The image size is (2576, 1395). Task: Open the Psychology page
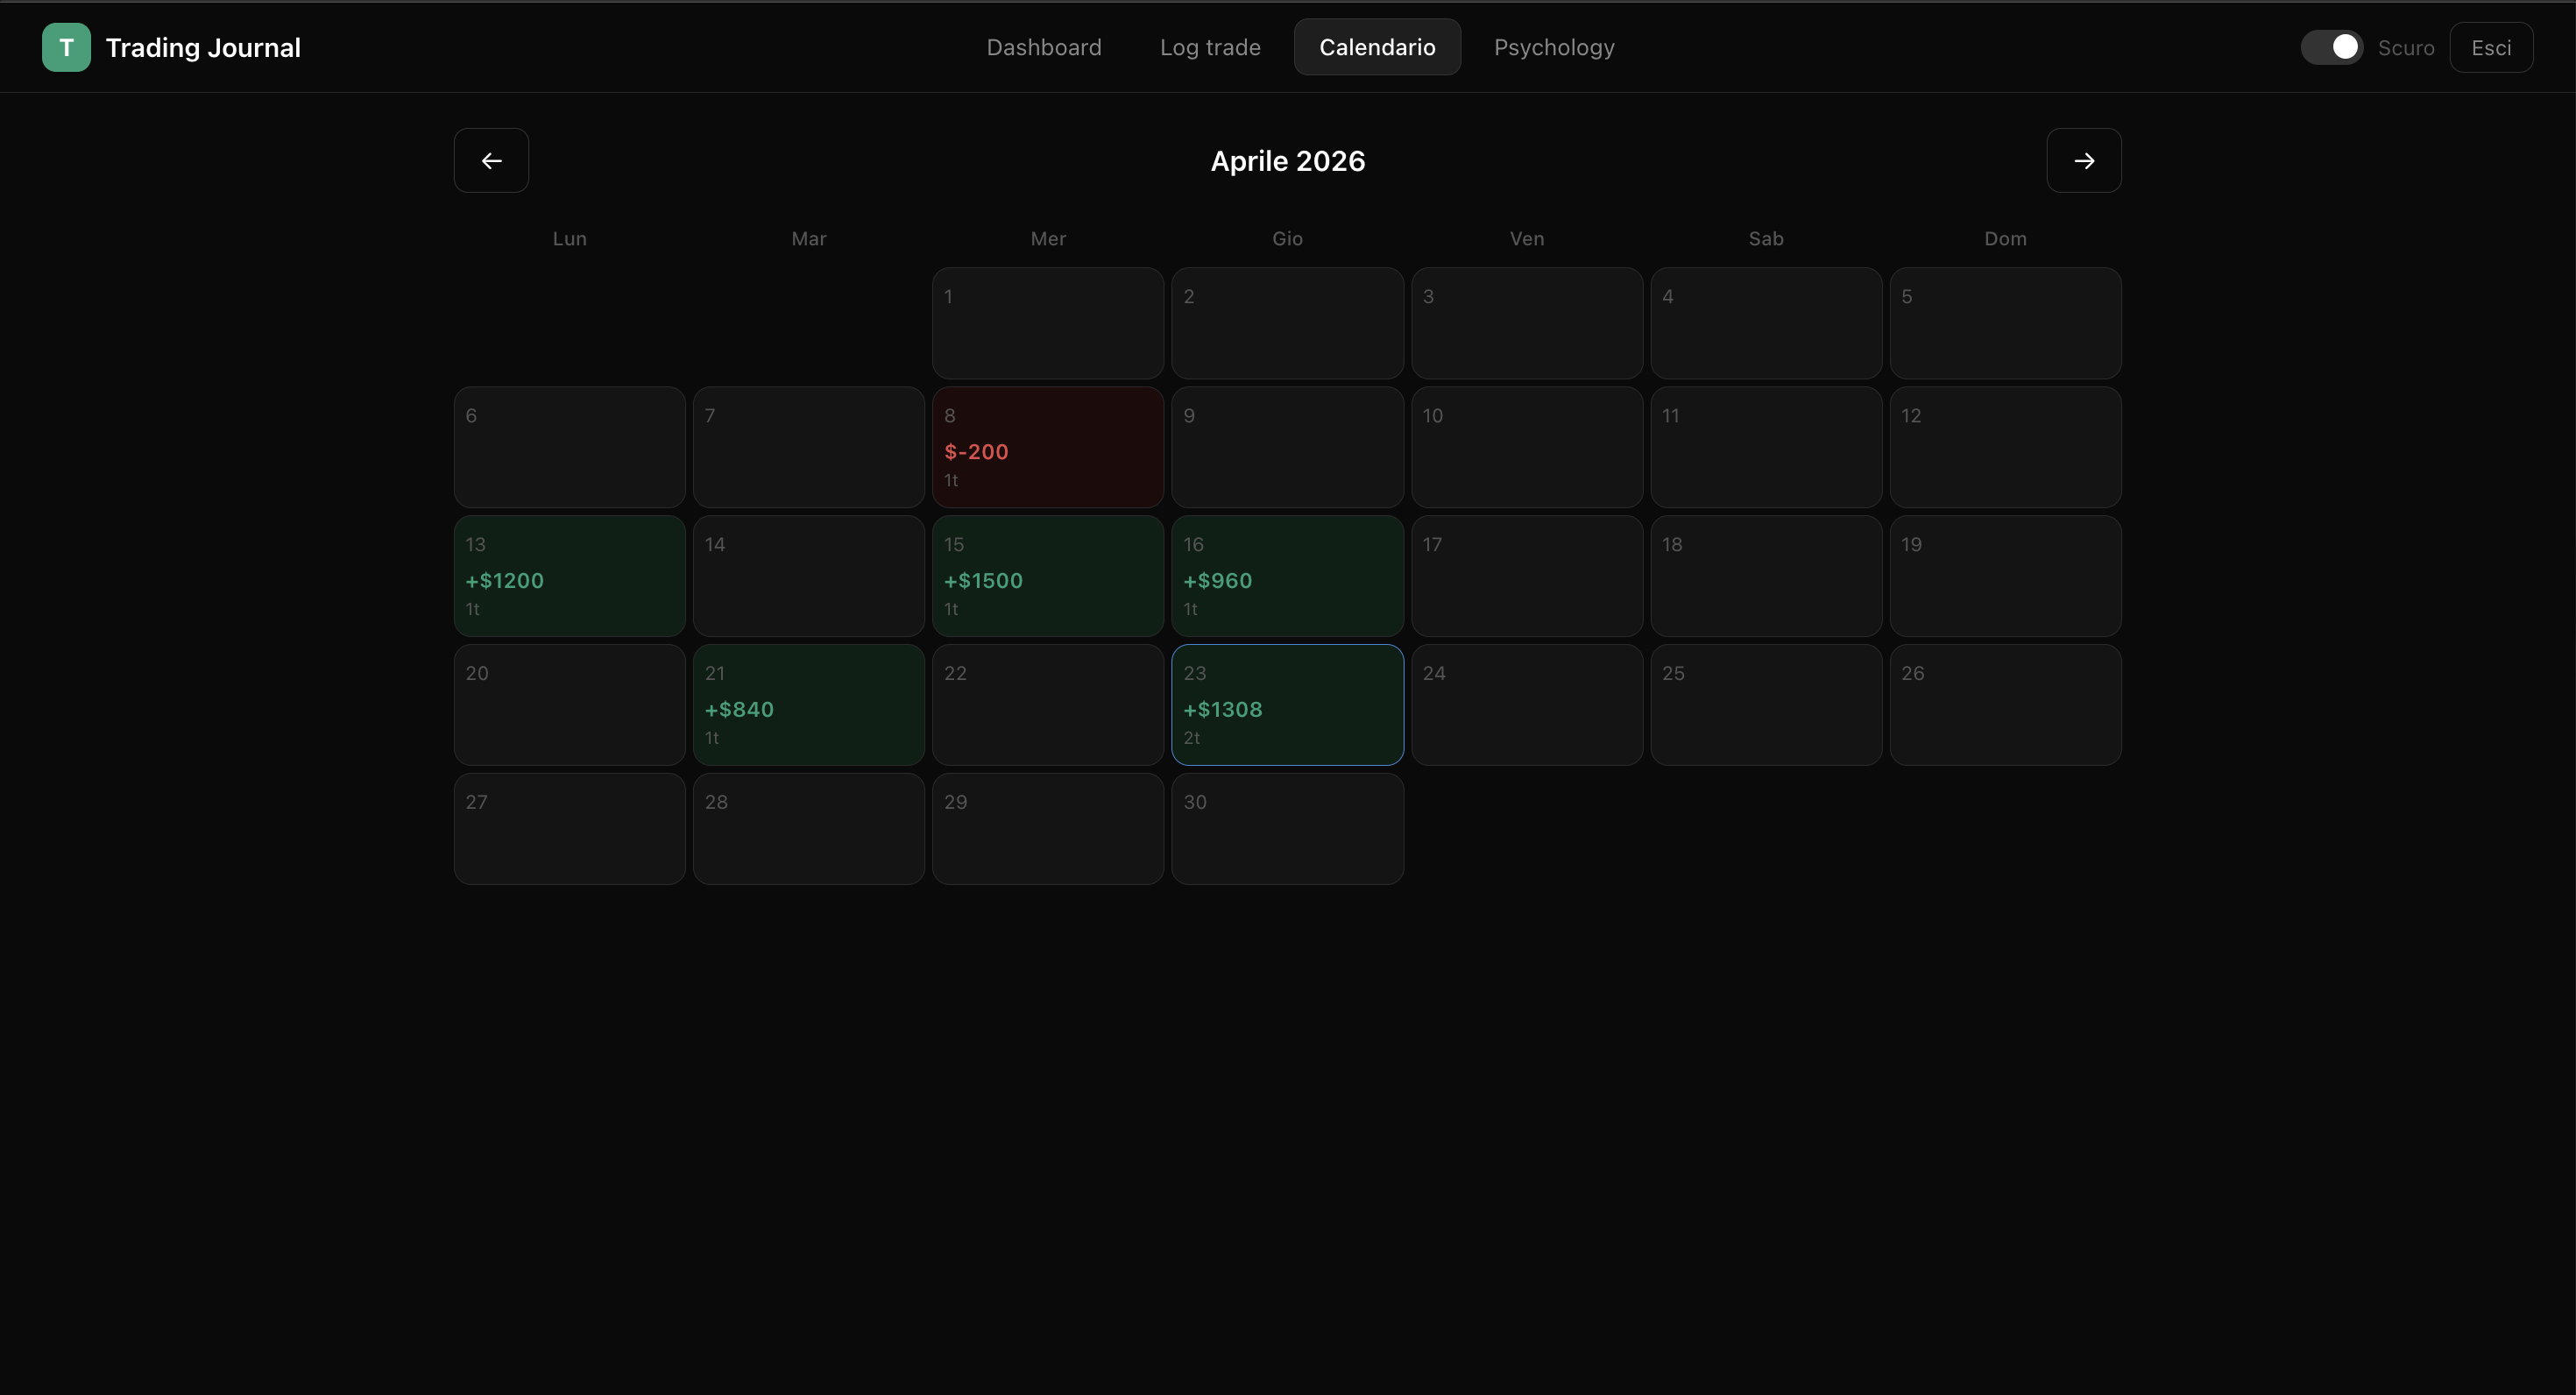1554,47
